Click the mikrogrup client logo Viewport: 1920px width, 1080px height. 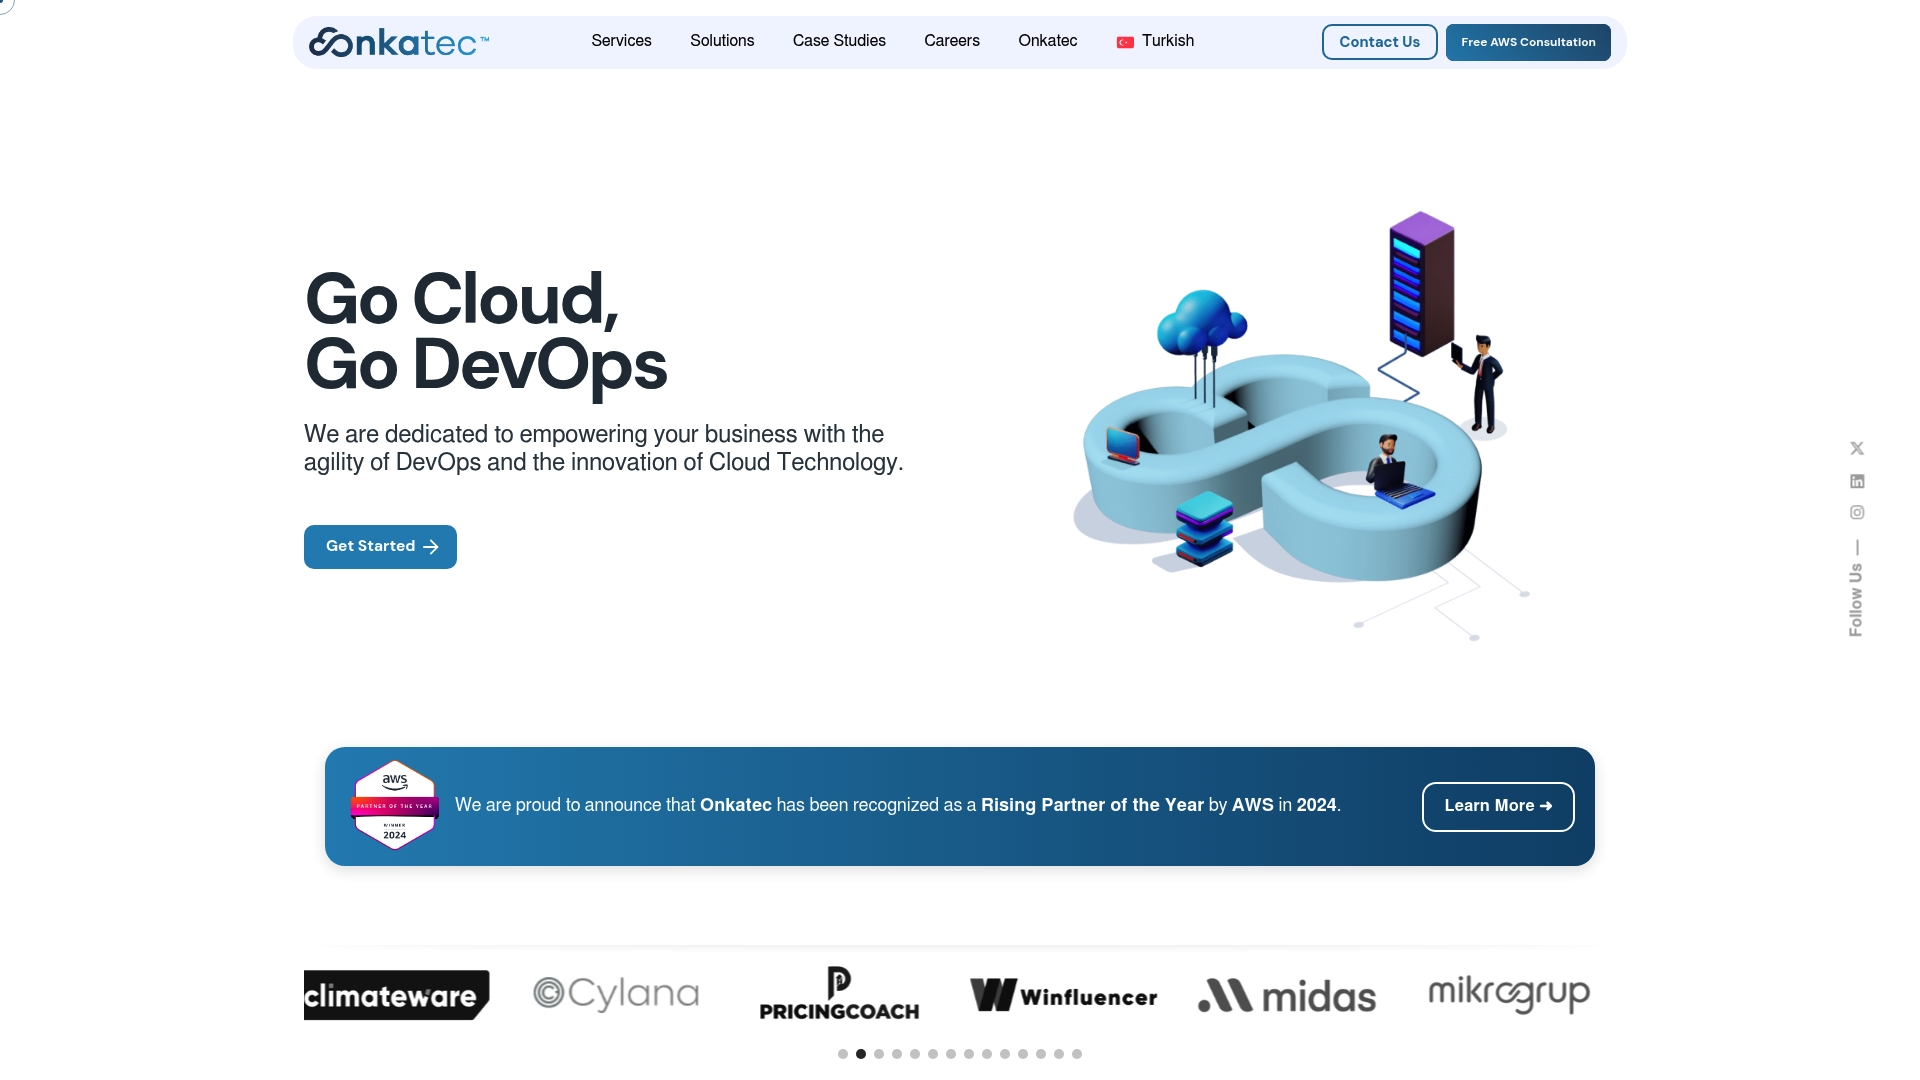(x=1509, y=993)
